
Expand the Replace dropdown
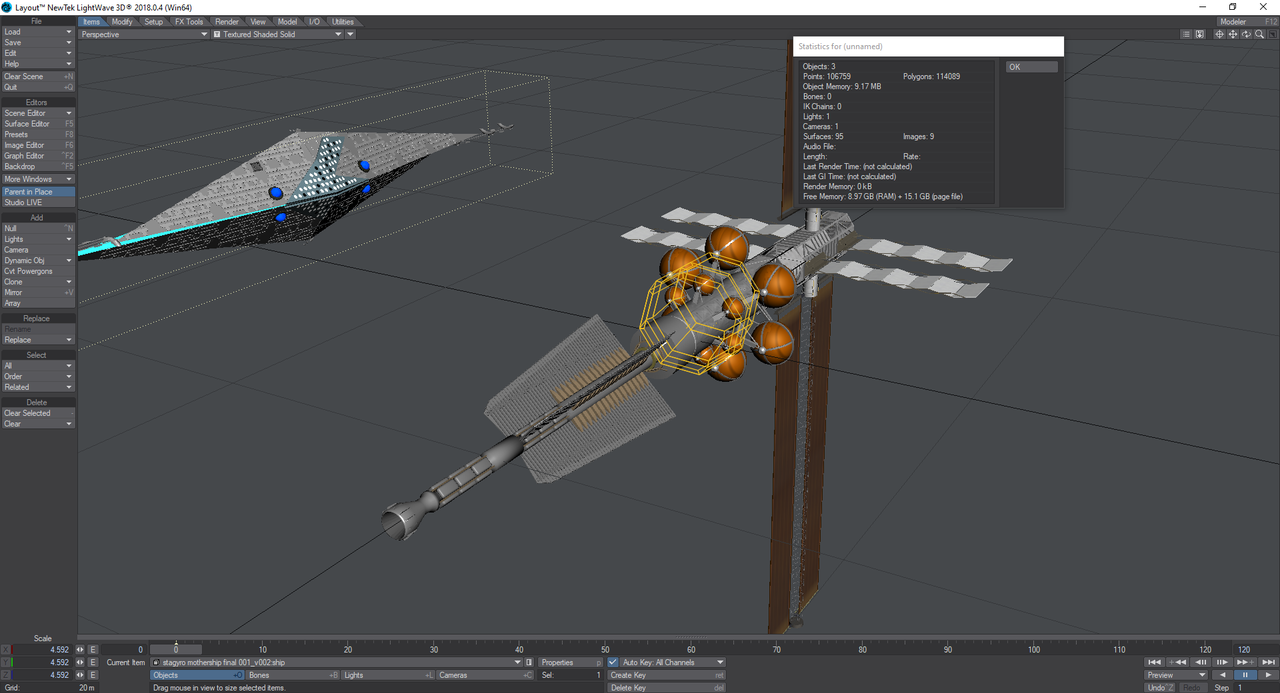(38, 340)
